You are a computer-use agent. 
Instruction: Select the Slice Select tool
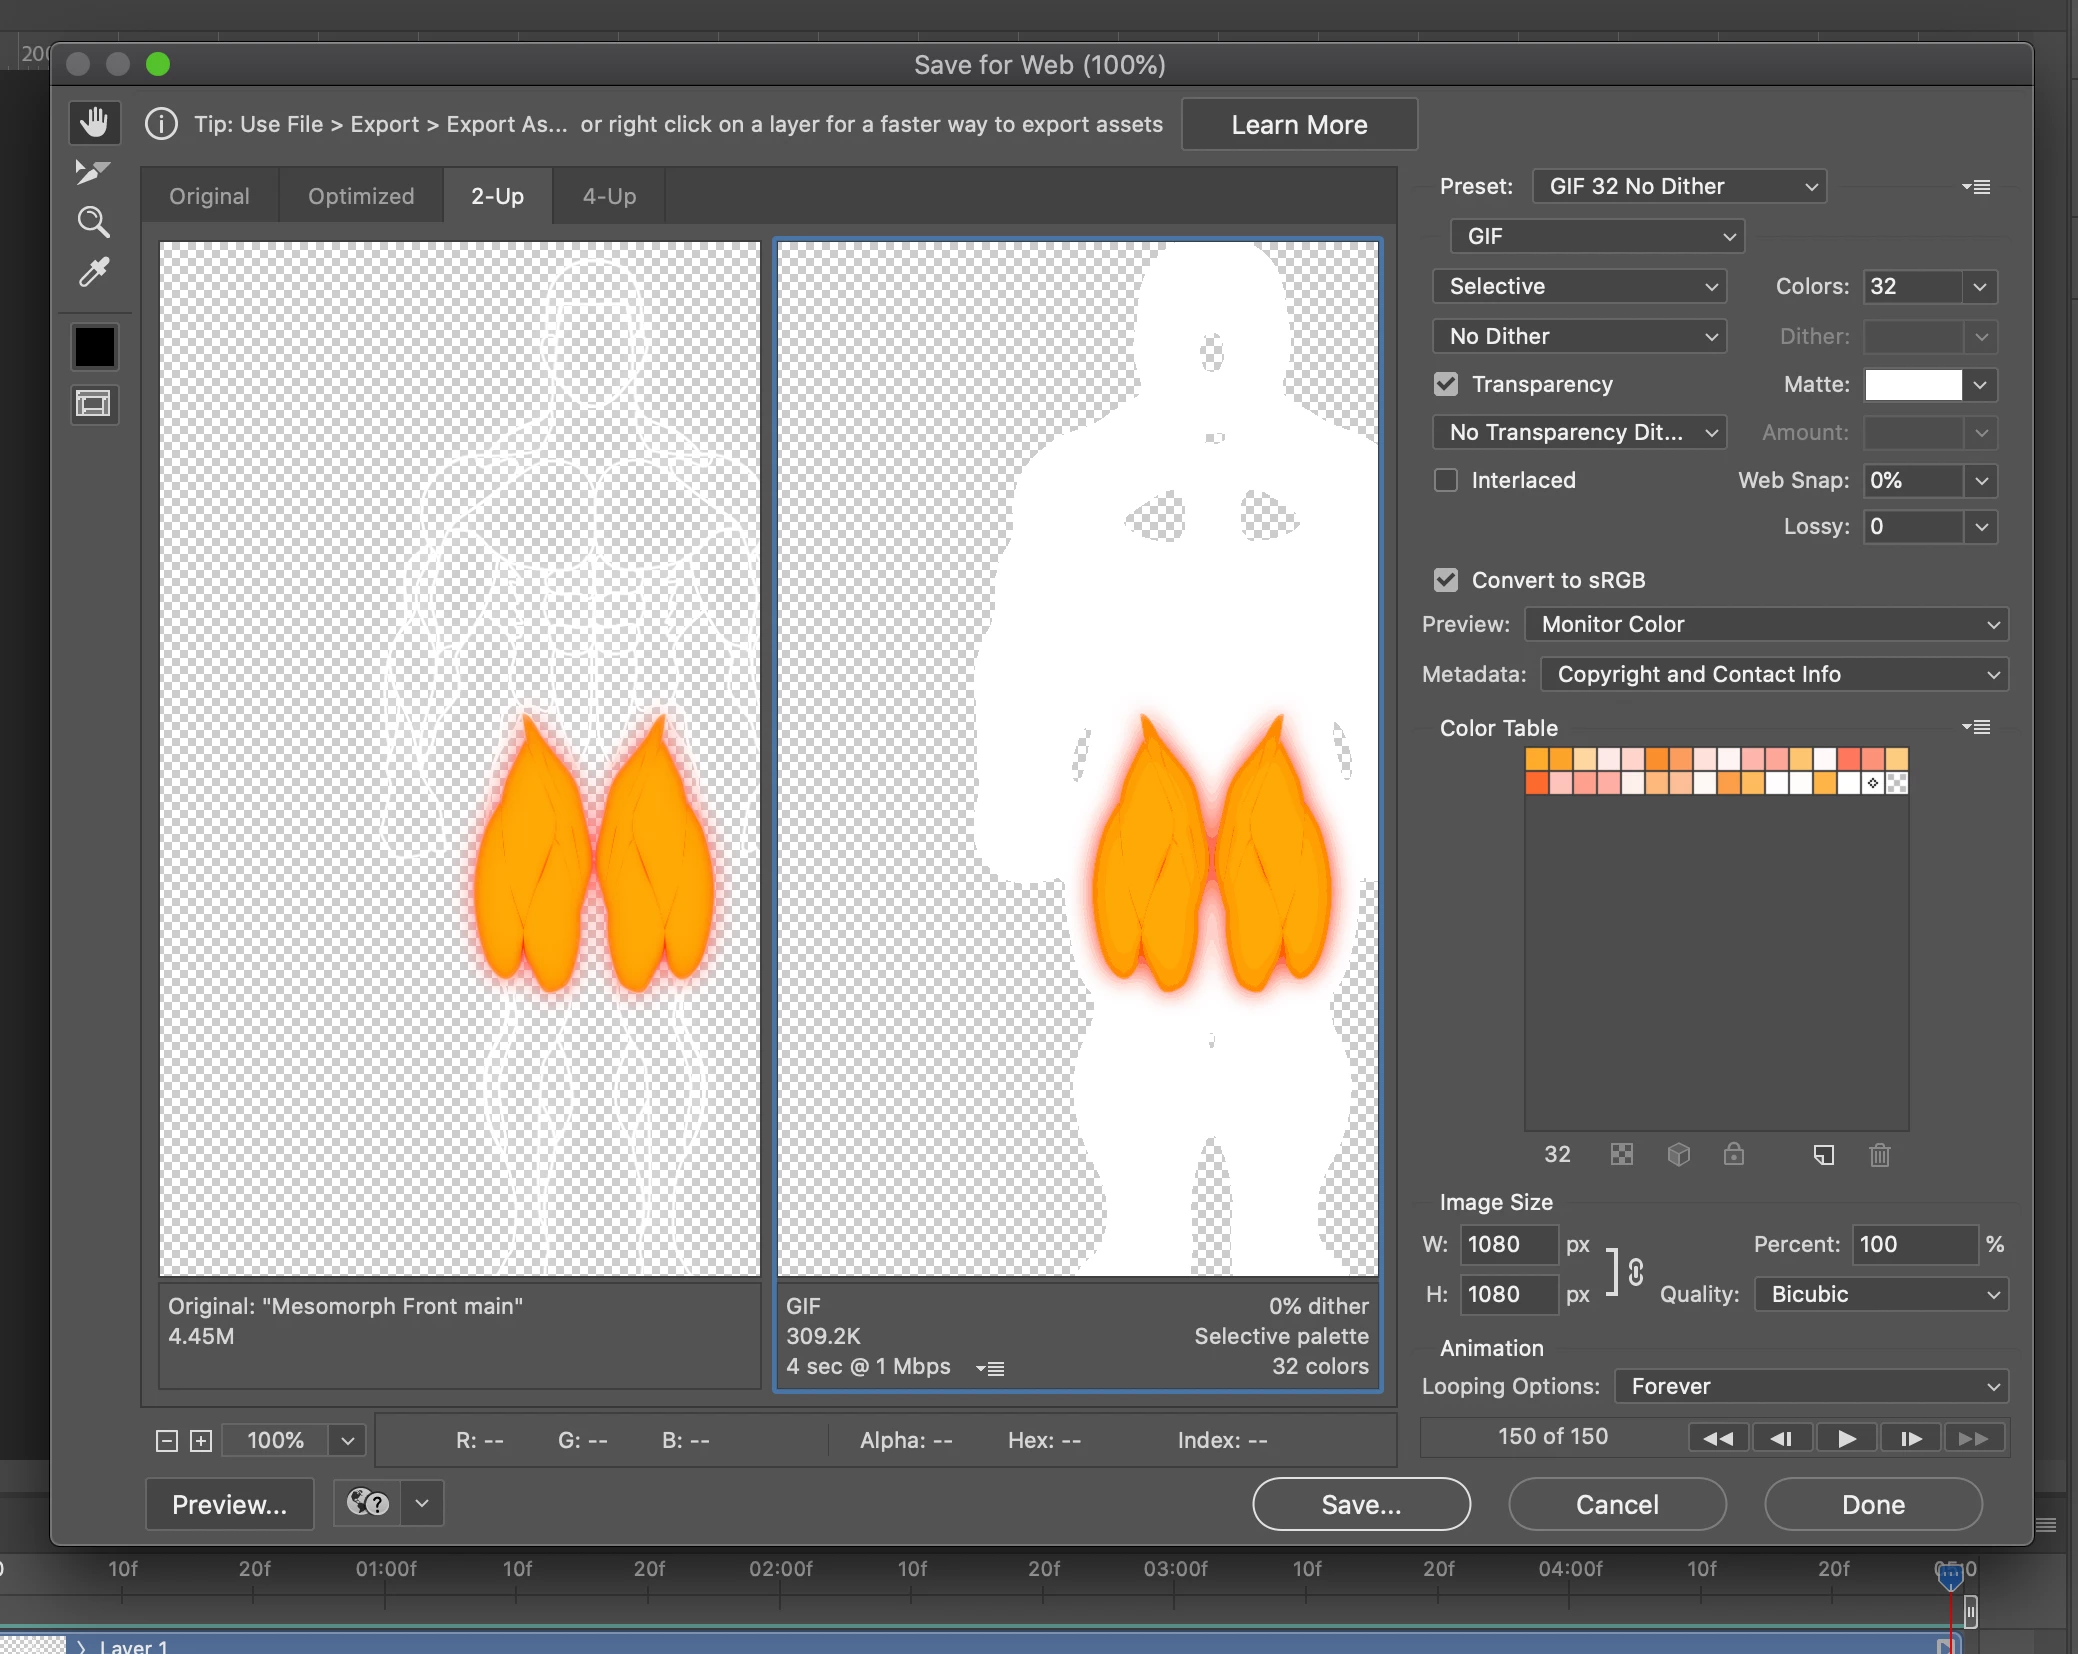(x=92, y=172)
